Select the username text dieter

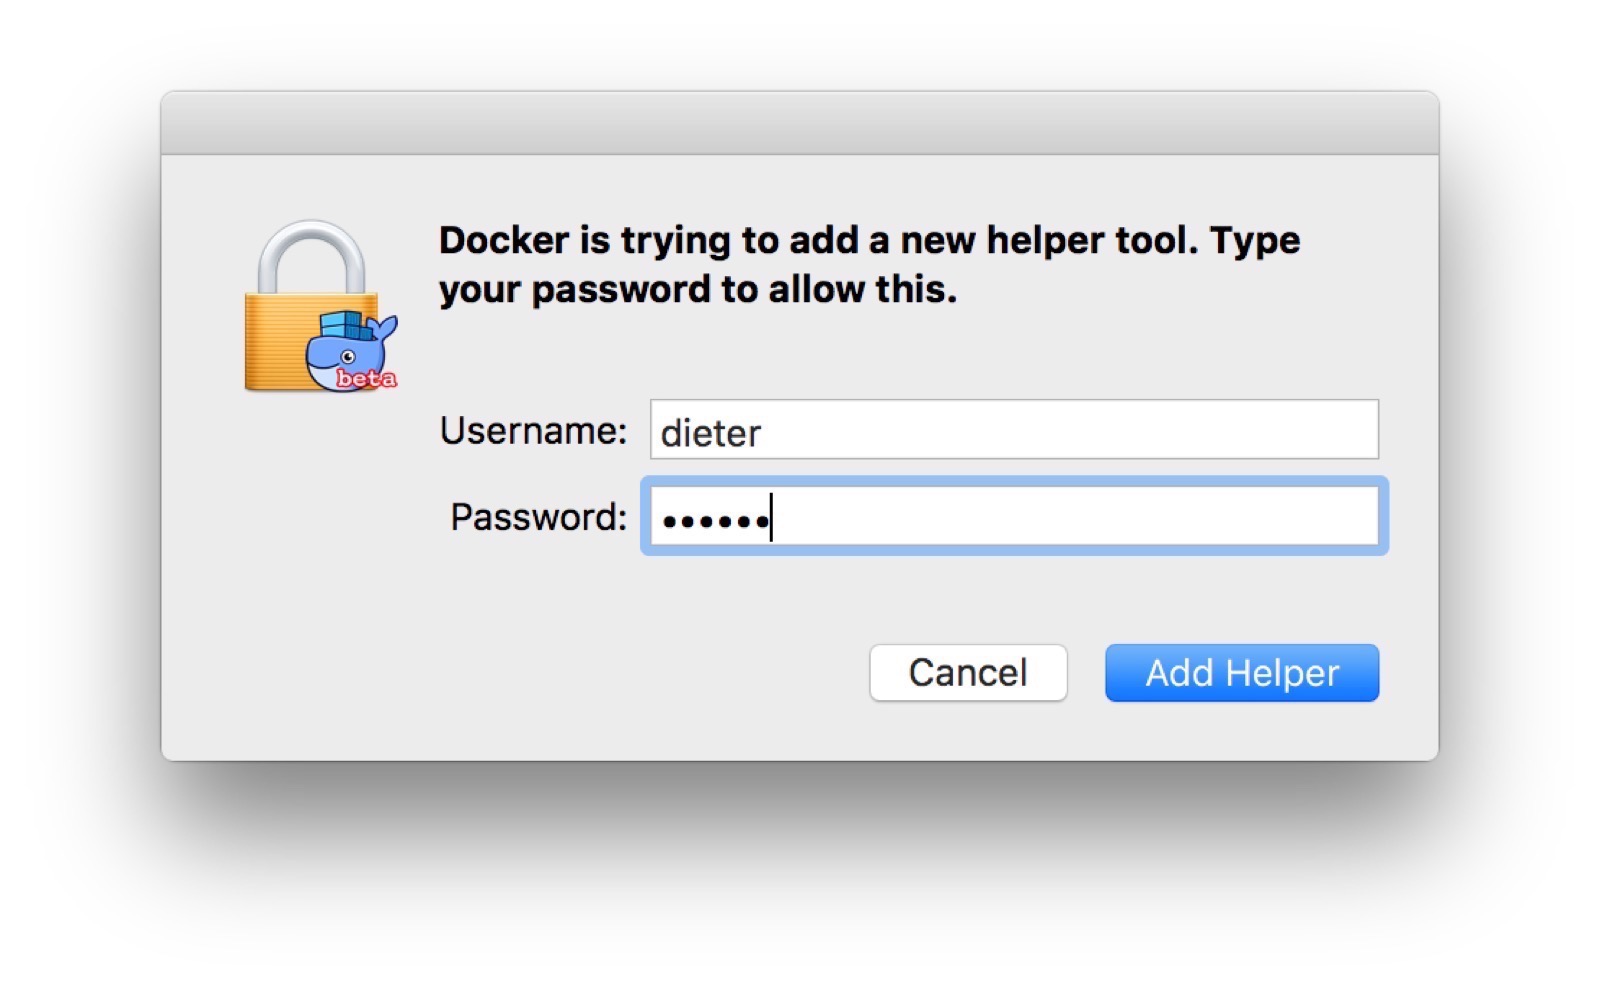pos(710,432)
